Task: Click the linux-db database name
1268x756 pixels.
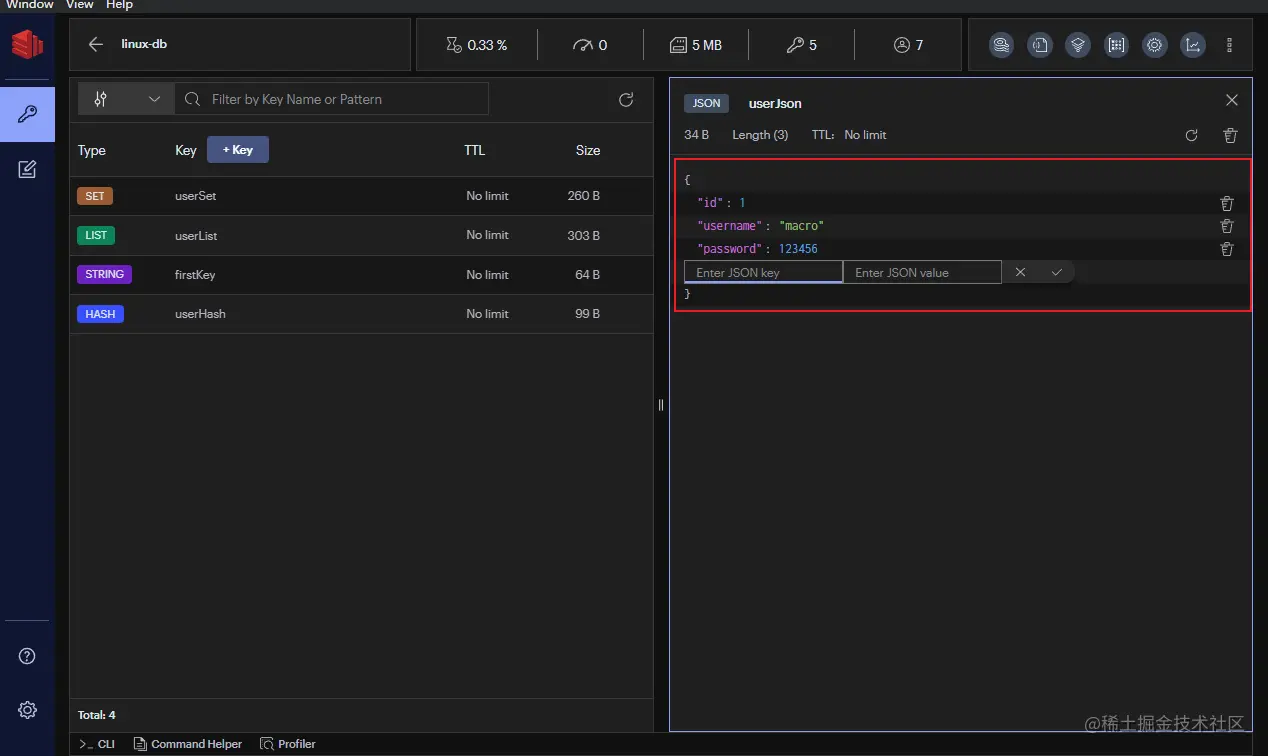Action: (x=144, y=44)
